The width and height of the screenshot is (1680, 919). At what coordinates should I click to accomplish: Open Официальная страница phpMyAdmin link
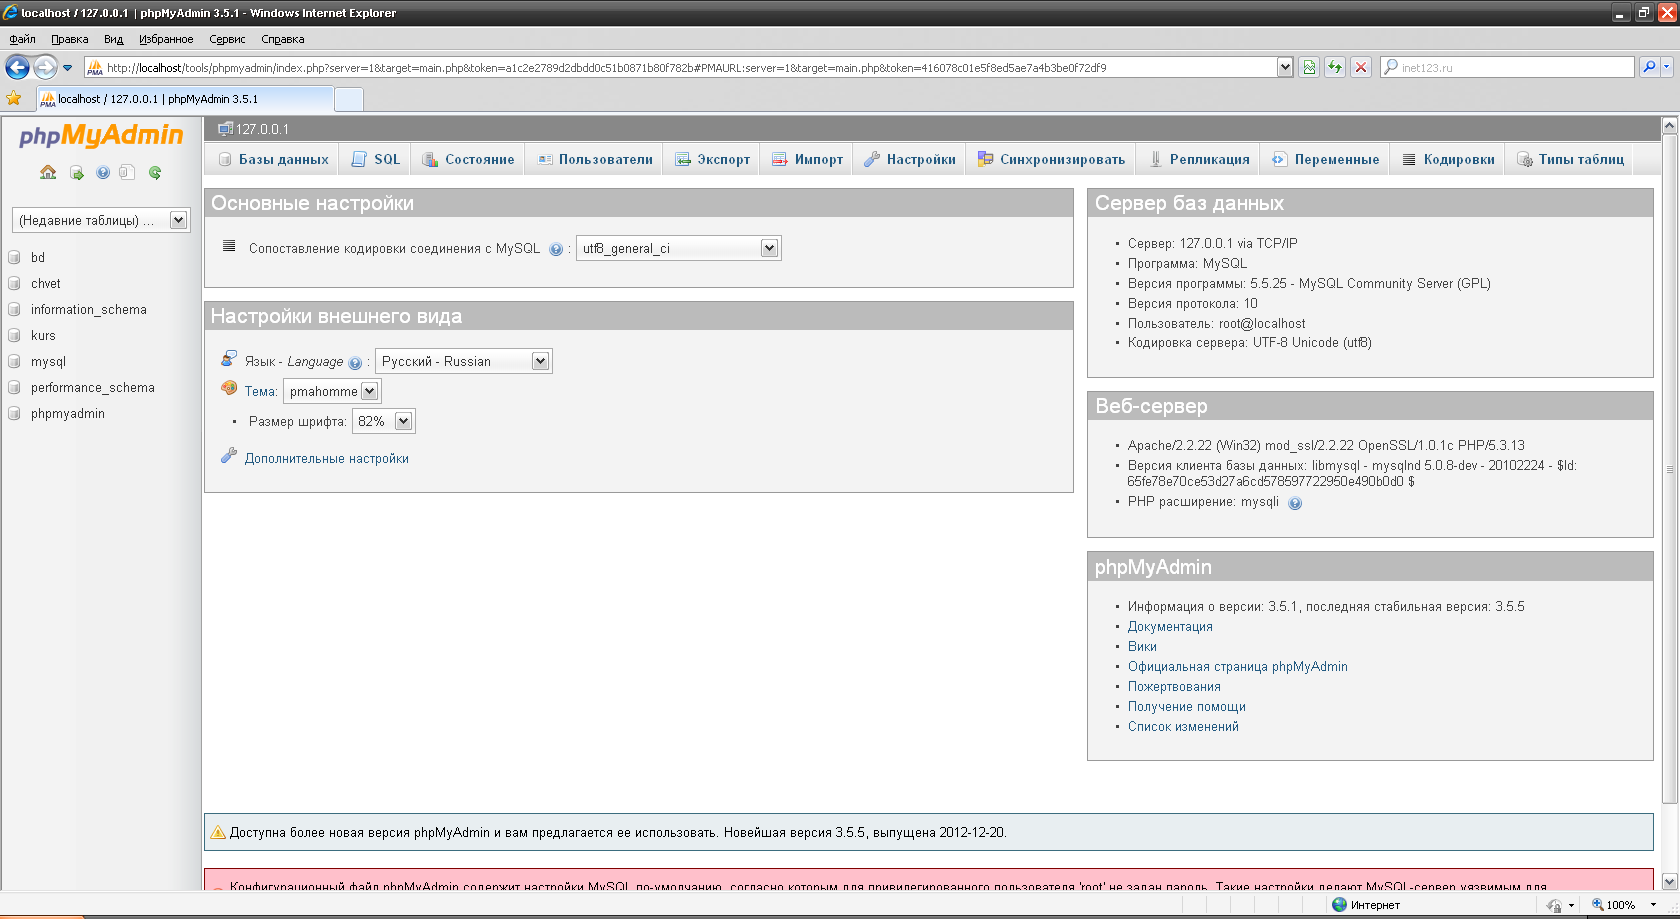tap(1238, 667)
